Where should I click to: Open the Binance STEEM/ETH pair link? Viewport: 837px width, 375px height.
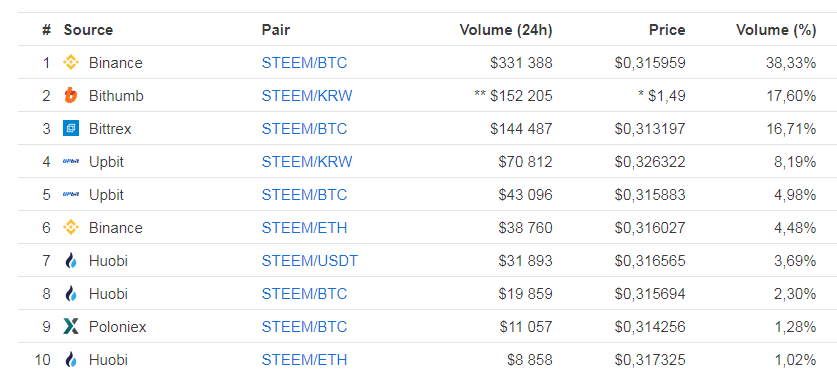point(304,228)
